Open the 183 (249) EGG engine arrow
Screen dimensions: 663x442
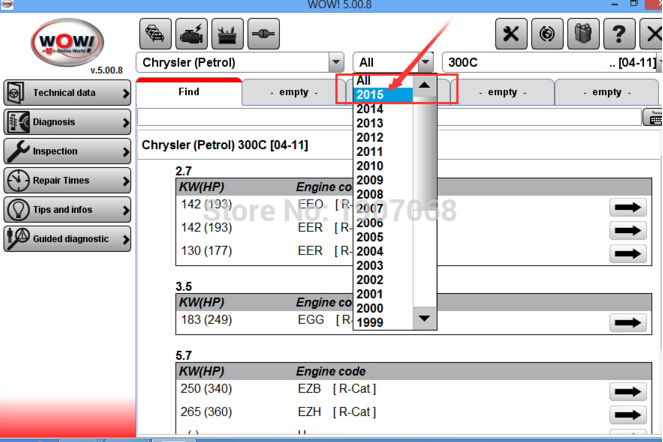pyautogui.click(x=628, y=323)
